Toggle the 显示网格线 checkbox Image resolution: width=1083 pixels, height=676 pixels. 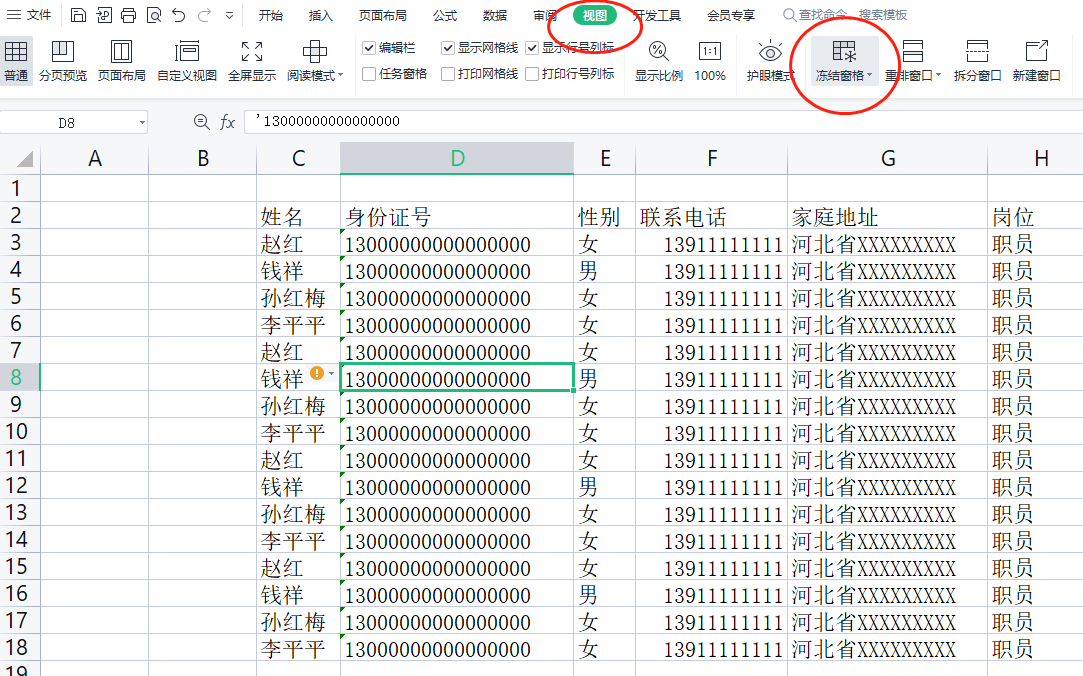coord(448,48)
